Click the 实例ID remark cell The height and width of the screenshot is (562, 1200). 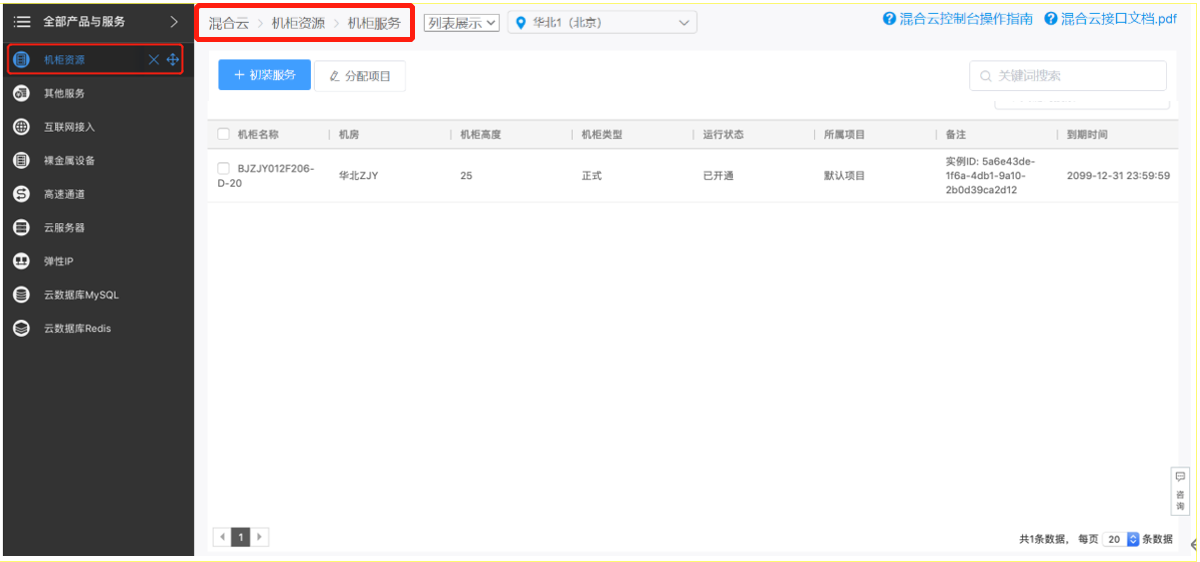990,175
